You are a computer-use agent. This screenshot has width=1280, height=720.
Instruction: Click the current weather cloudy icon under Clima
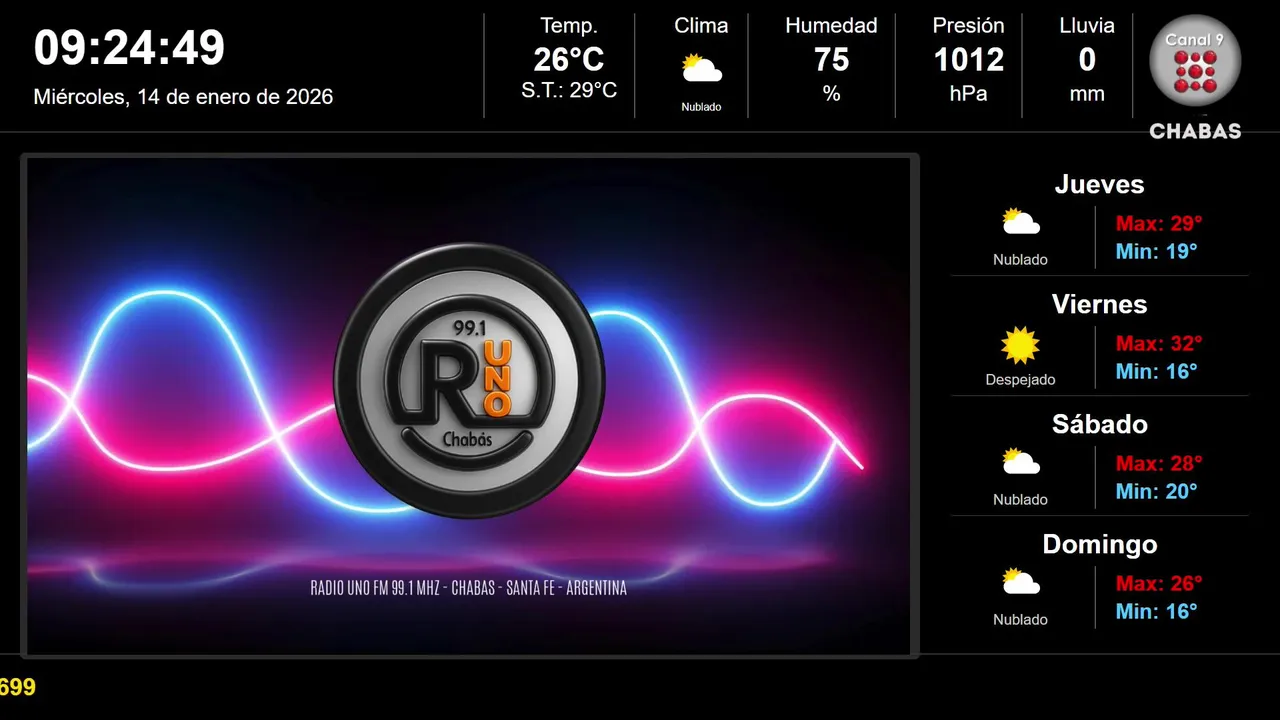(701, 69)
